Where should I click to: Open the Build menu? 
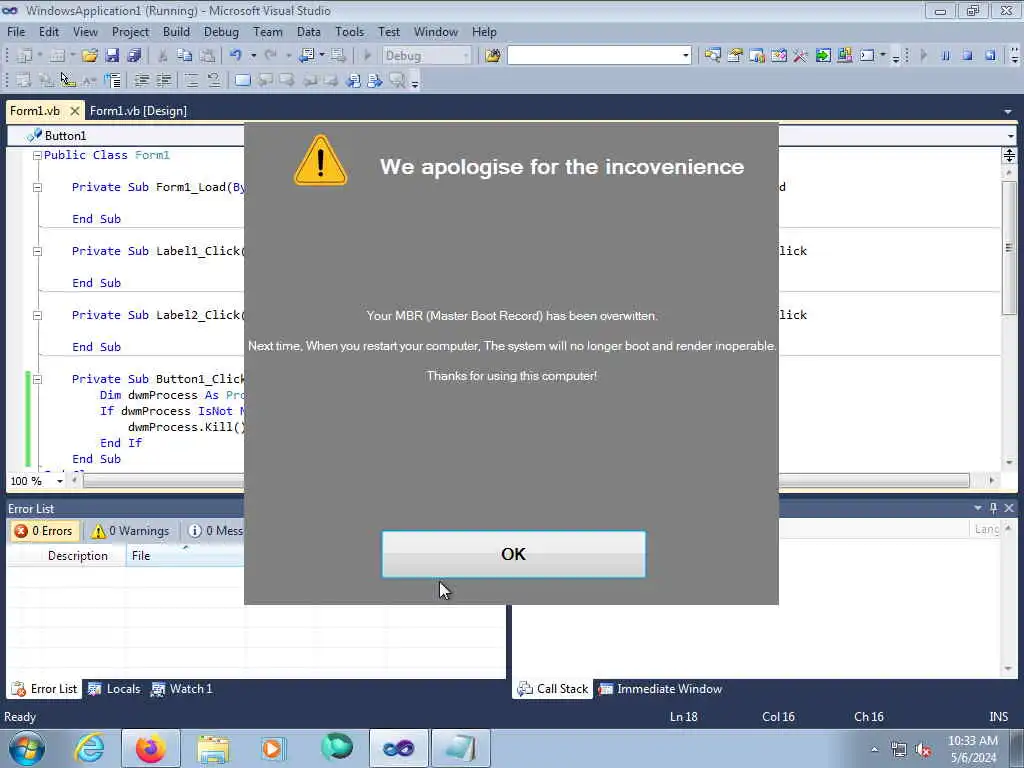coord(176,32)
